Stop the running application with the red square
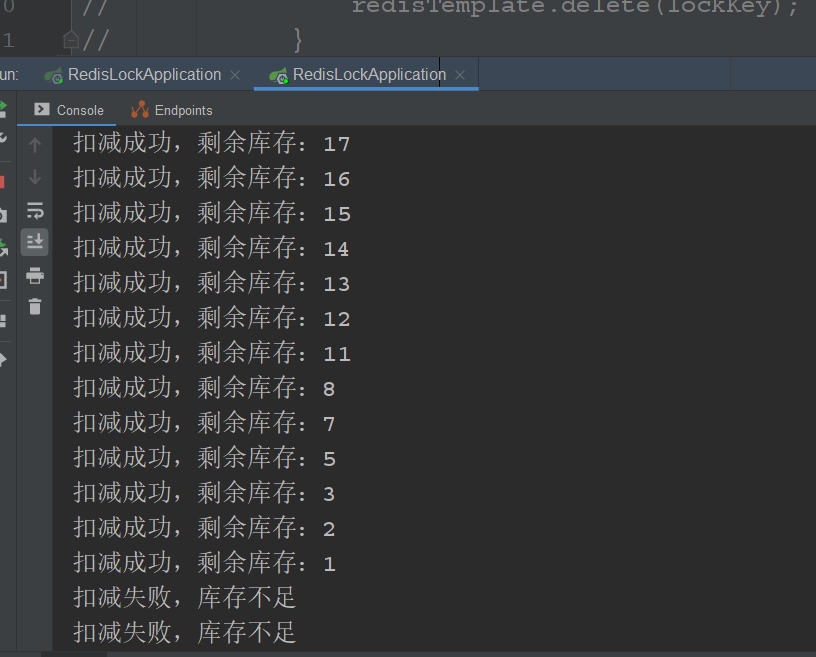 pyautogui.click(x=2, y=182)
